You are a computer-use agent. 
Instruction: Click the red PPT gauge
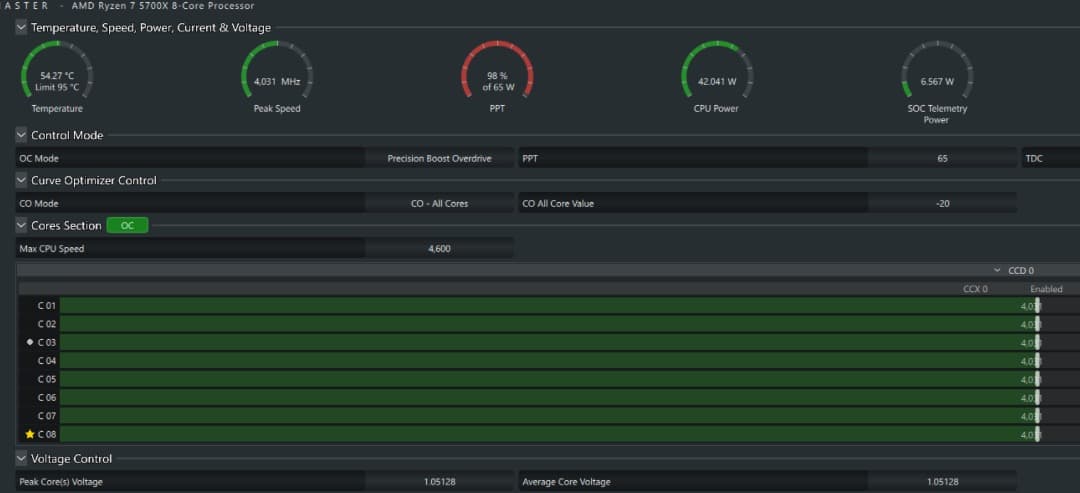click(x=497, y=70)
